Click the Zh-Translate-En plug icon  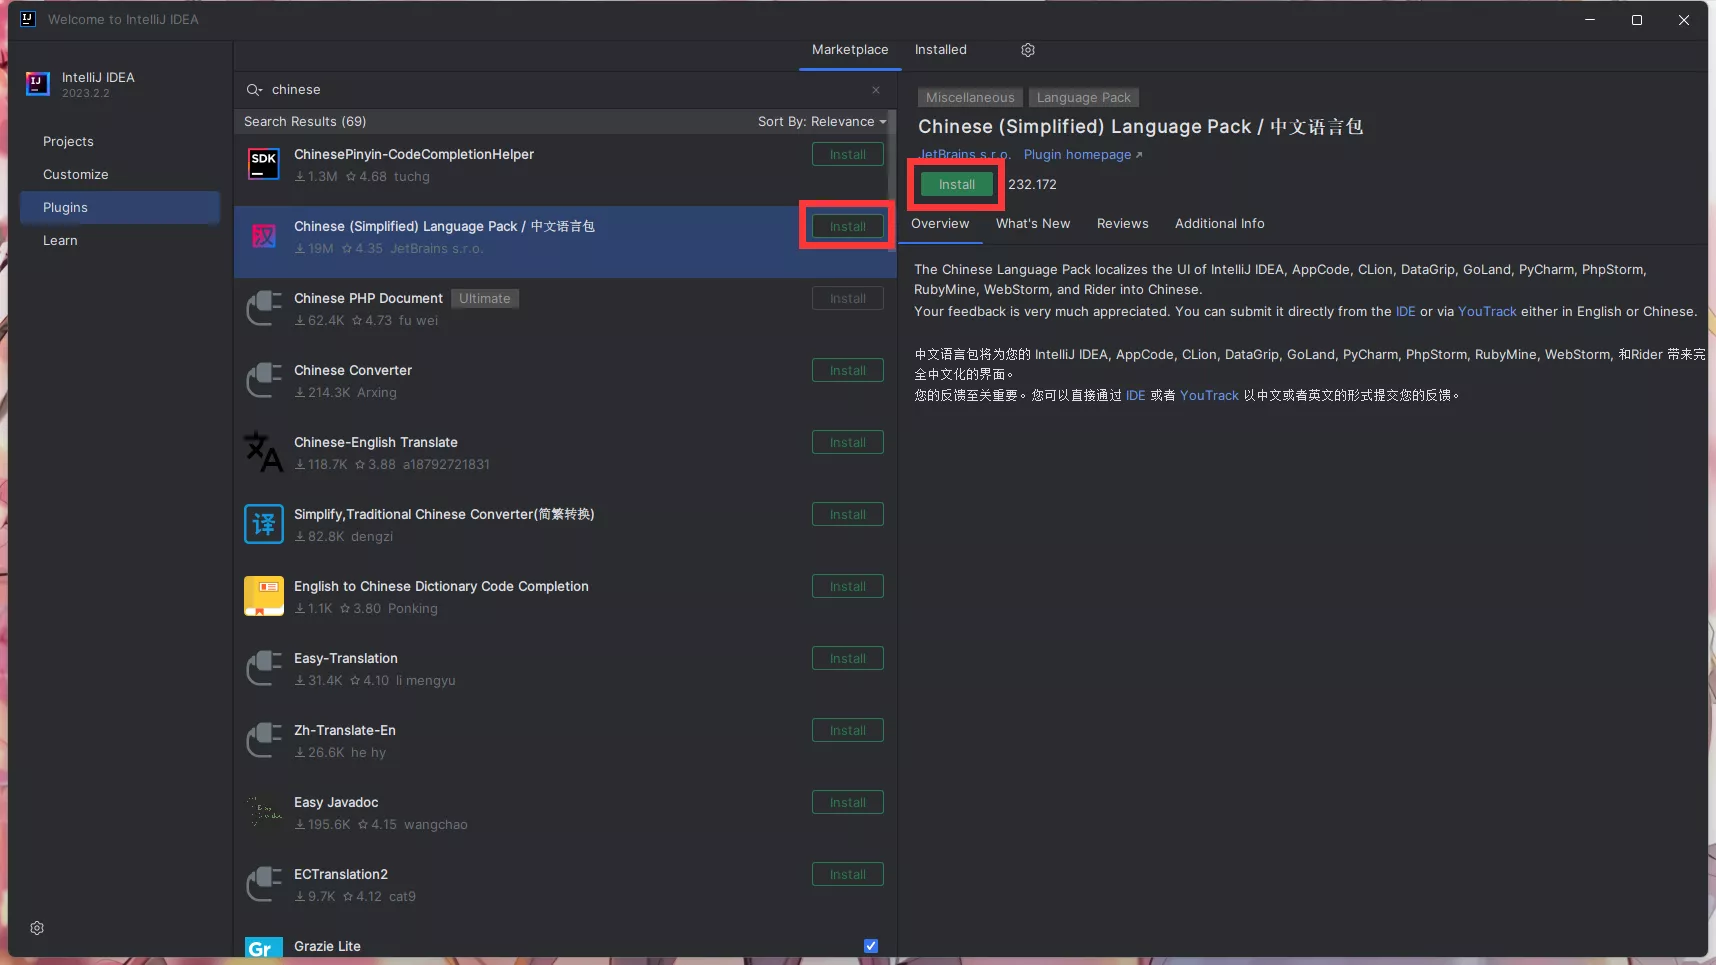click(x=264, y=741)
